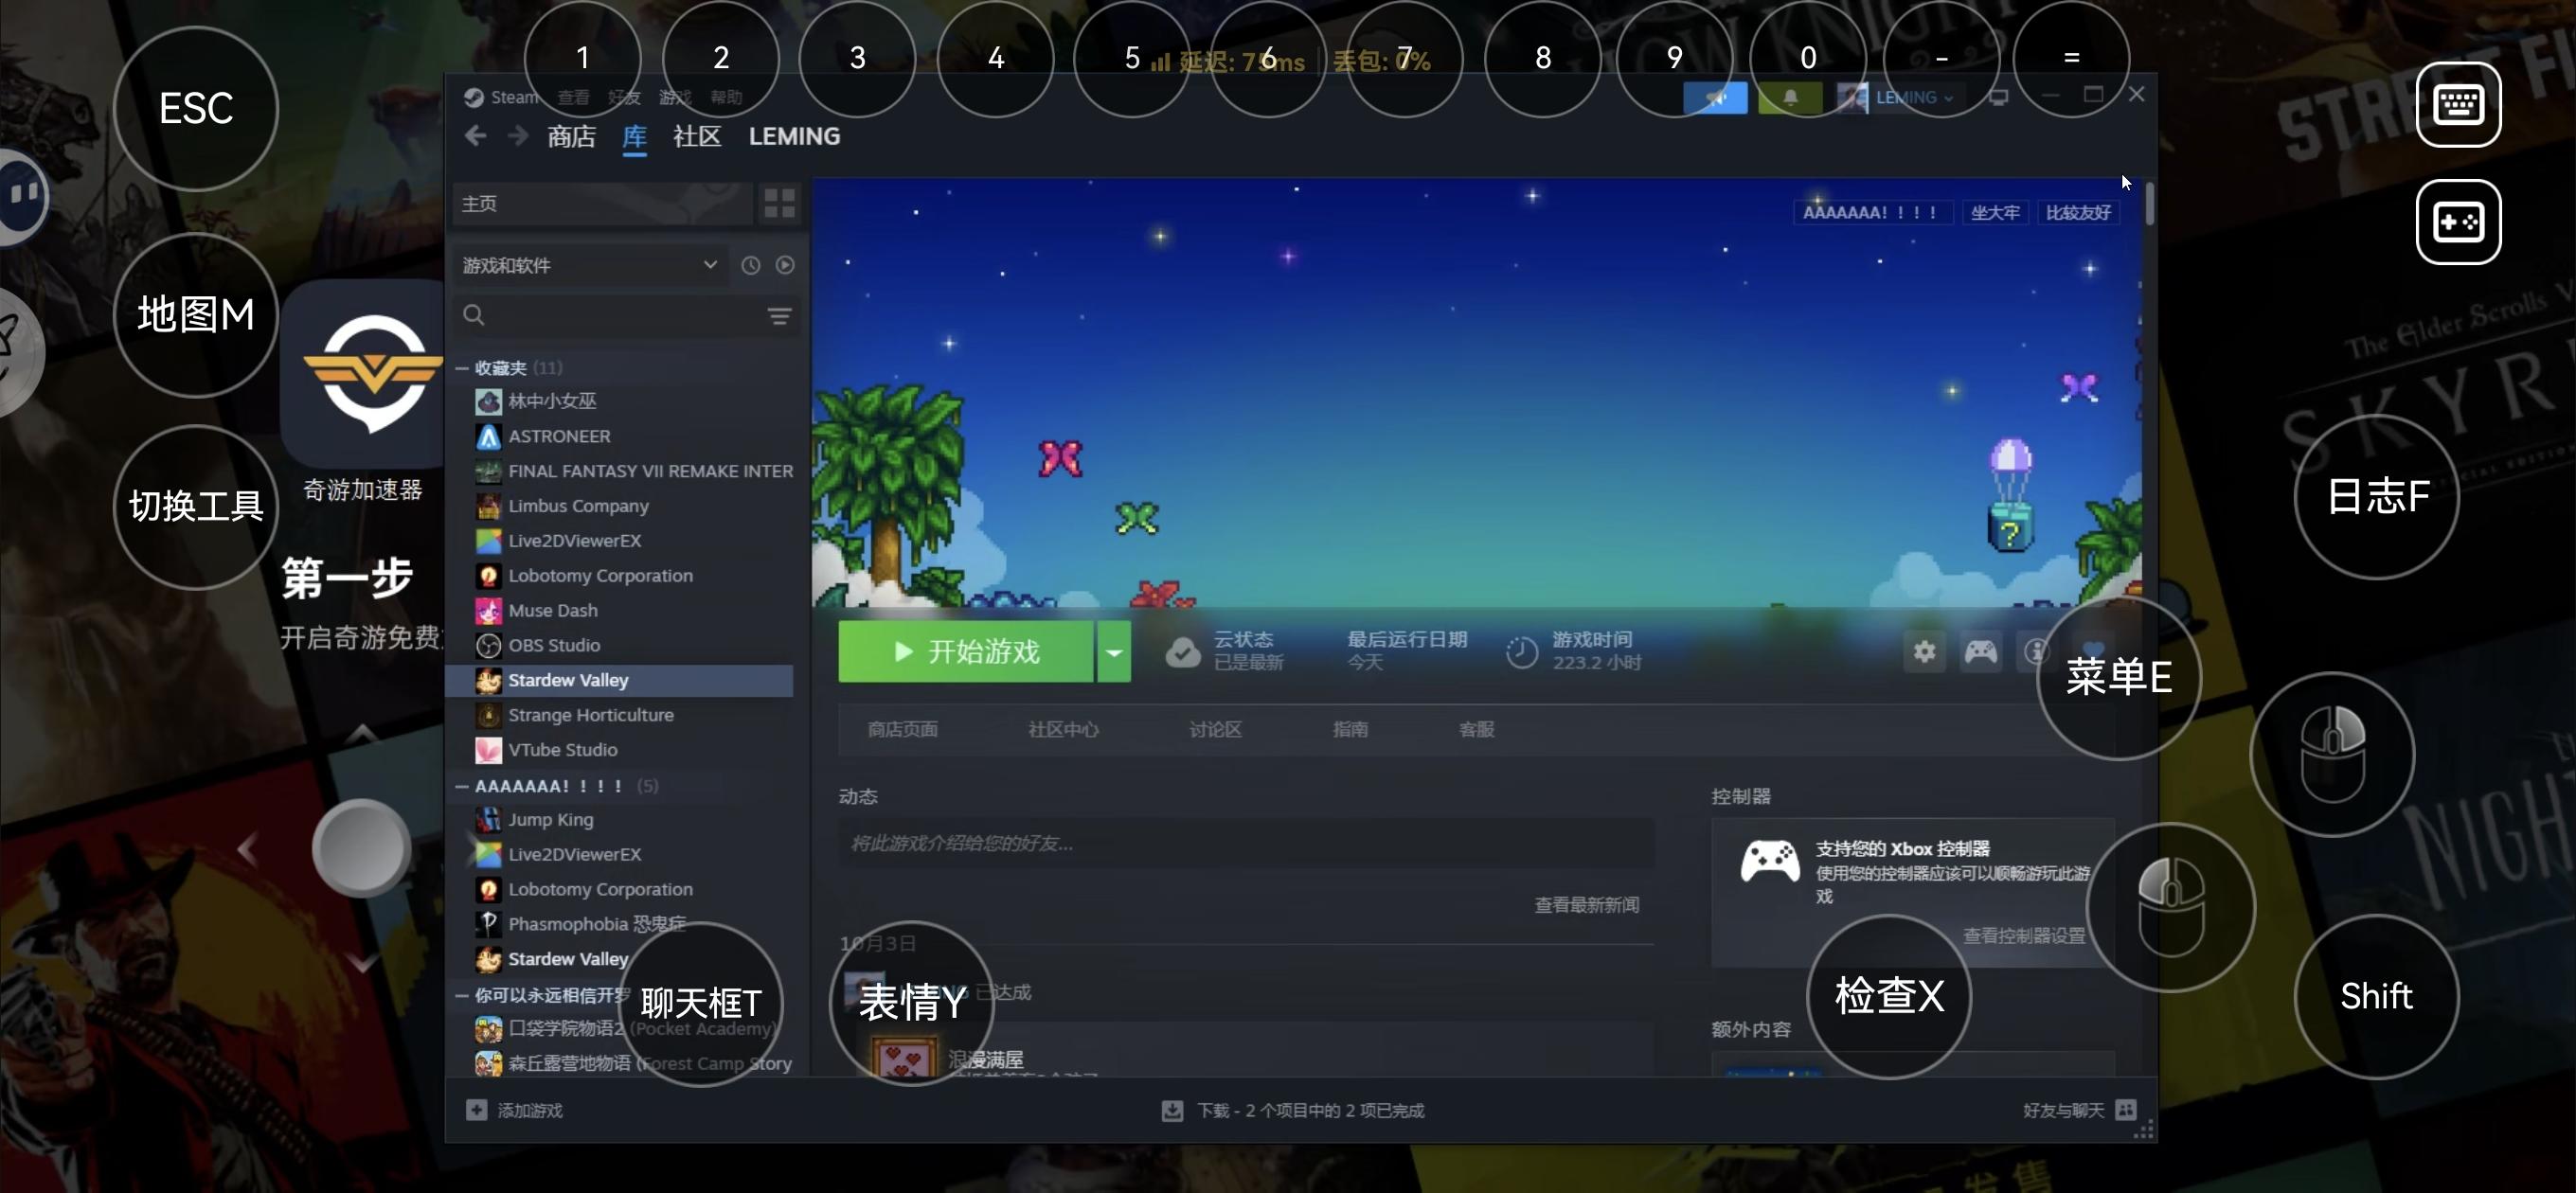Open 好友与聊天 from bottom right icon

click(x=2127, y=1110)
